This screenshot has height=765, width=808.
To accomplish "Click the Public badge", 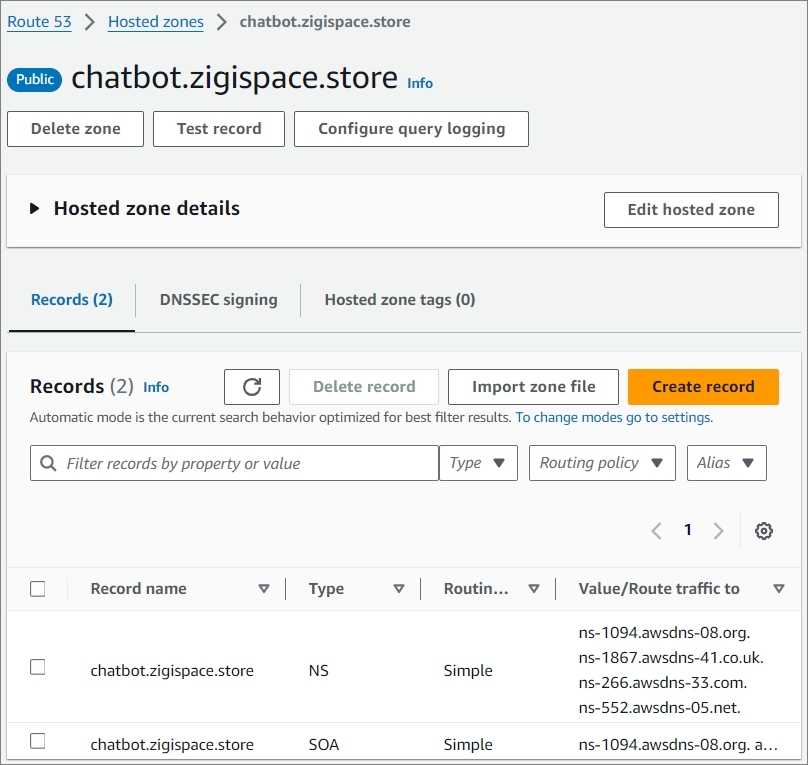I will point(35,80).
